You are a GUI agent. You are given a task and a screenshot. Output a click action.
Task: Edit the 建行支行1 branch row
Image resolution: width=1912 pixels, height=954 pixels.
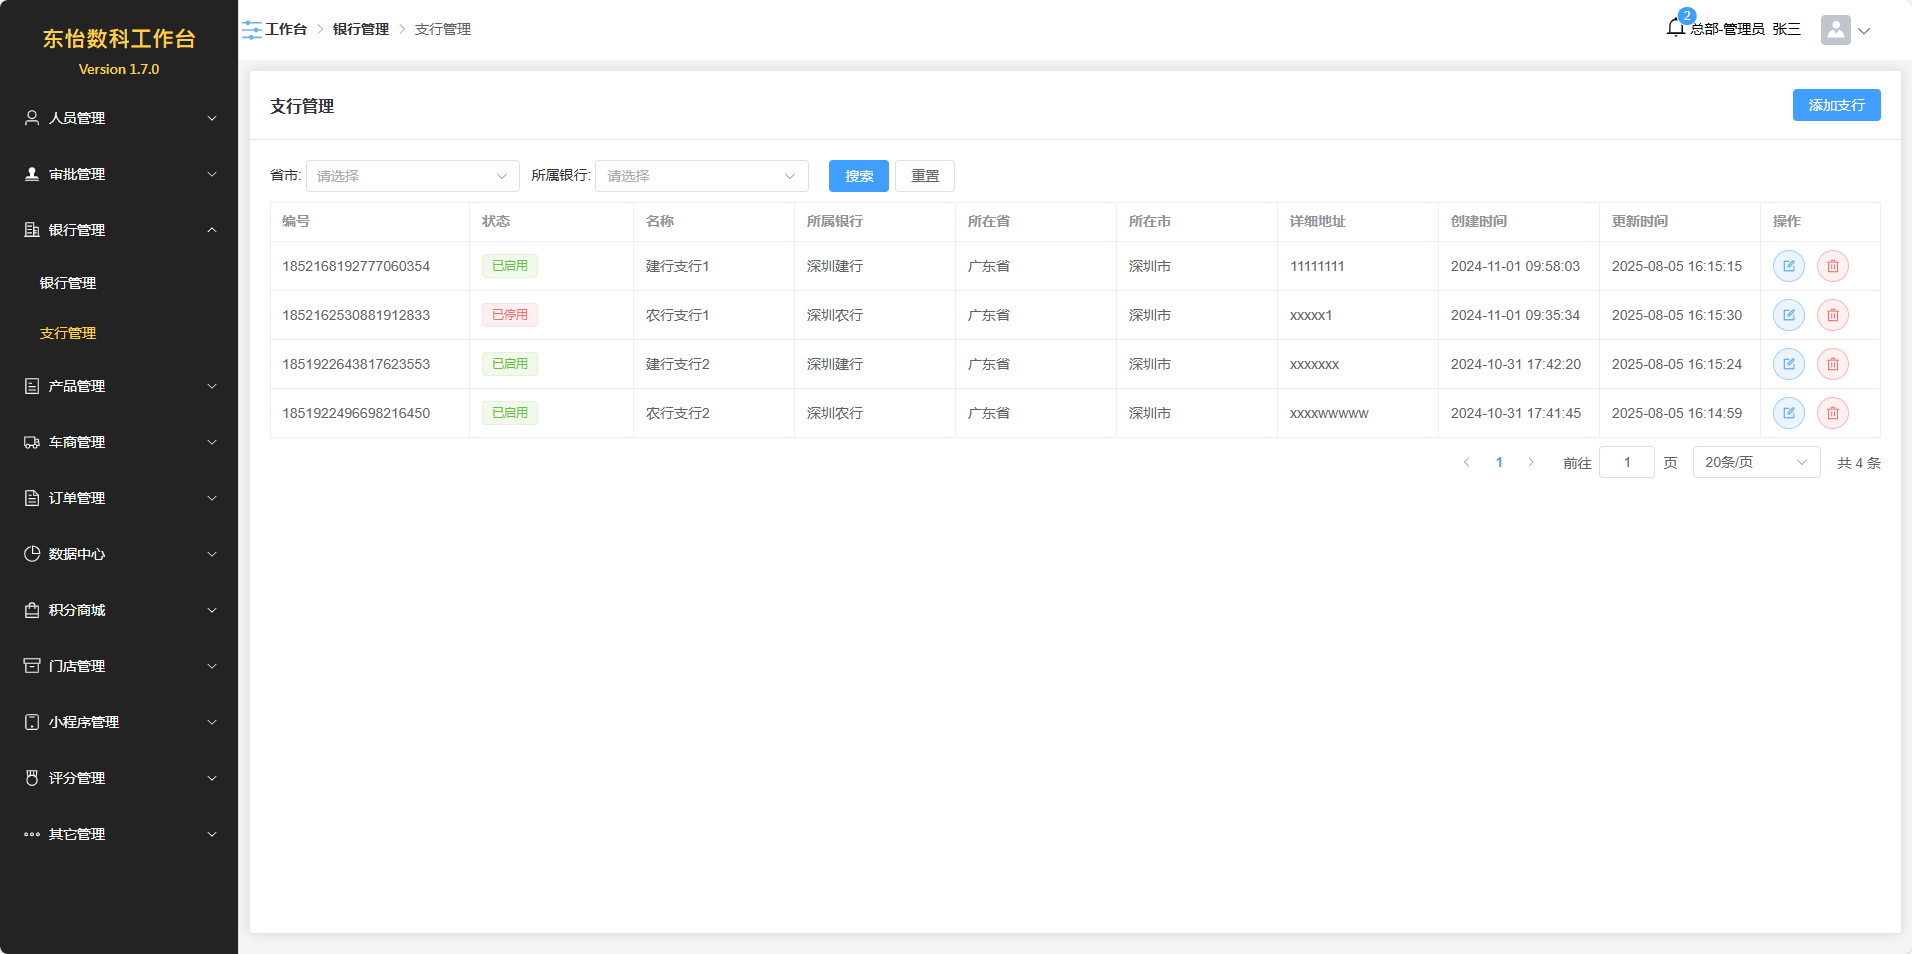click(x=1788, y=266)
